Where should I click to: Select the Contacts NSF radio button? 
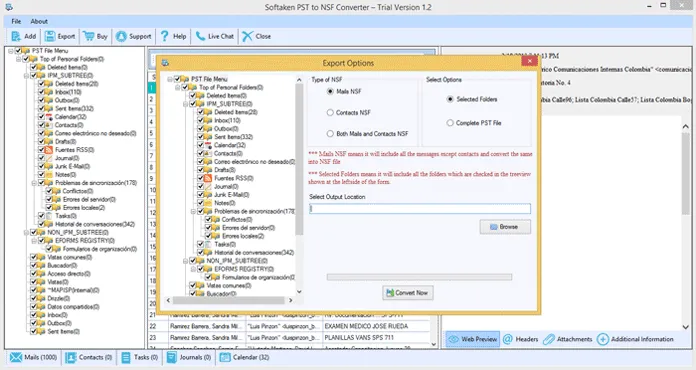click(x=330, y=113)
